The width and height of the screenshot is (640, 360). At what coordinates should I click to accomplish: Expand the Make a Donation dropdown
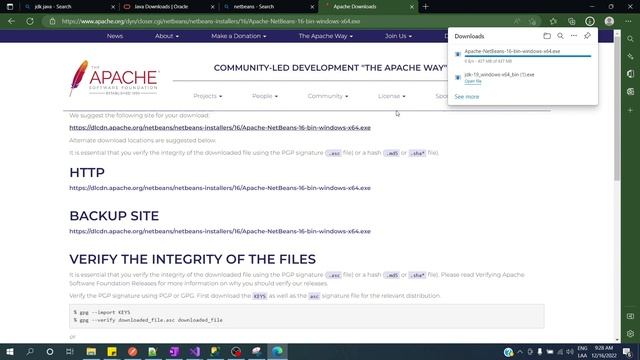(x=239, y=36)
